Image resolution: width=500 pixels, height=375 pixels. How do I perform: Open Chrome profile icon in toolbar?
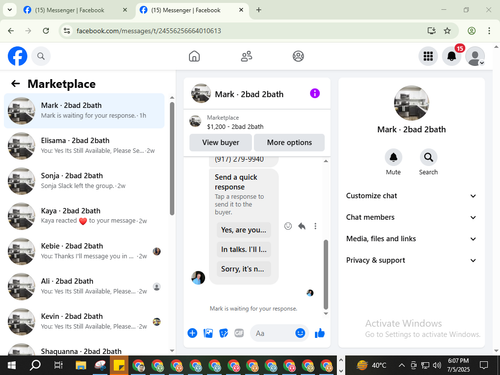(471, 31)
